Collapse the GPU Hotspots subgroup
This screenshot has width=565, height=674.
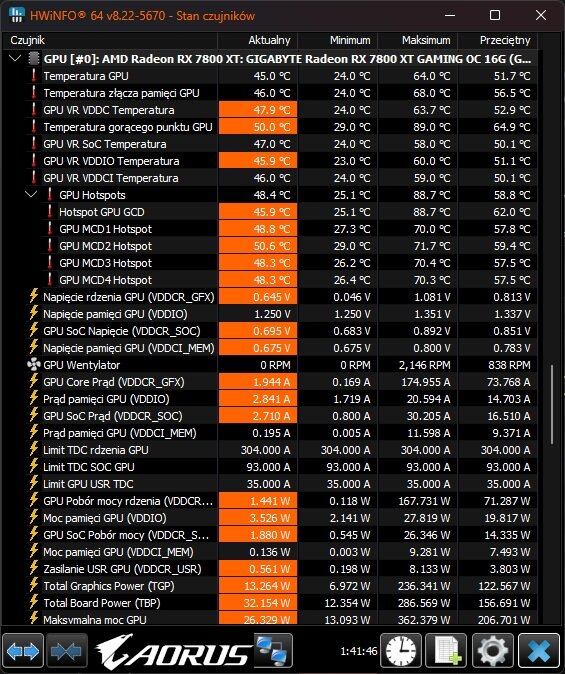click(x=31, y=194)
